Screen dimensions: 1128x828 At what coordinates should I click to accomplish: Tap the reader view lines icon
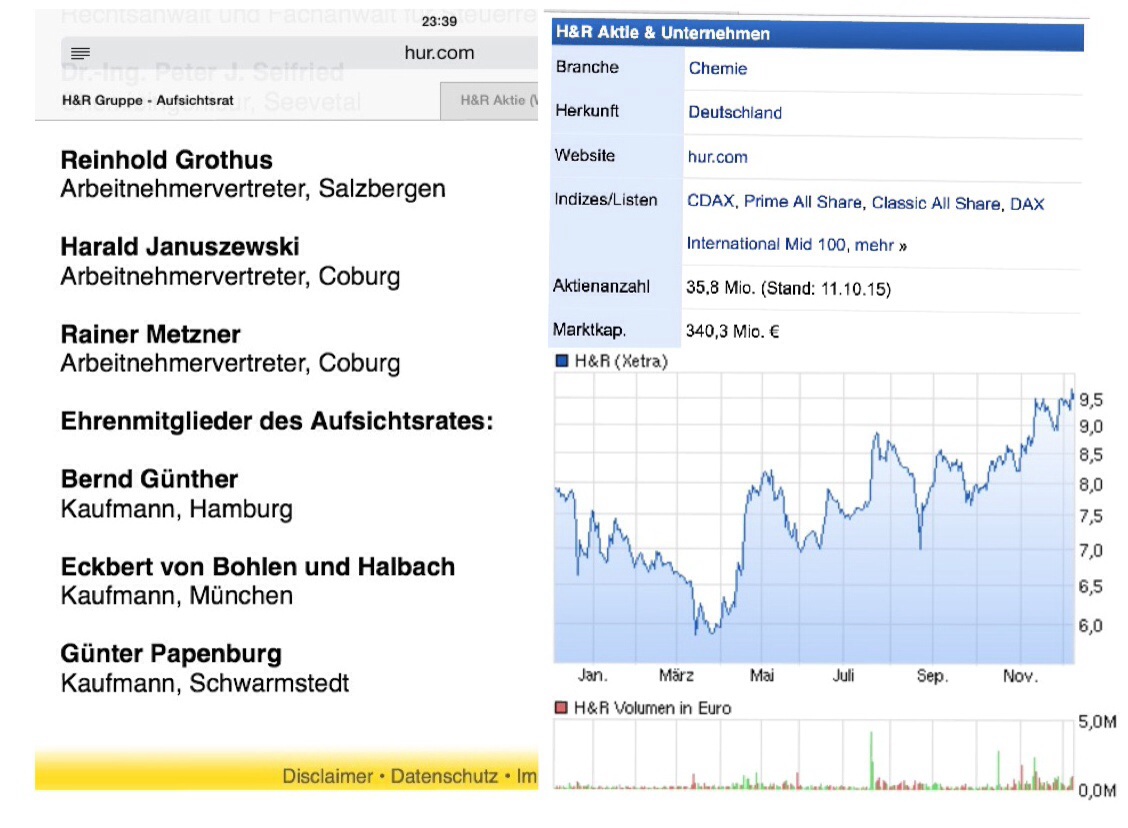pos(81,53)
